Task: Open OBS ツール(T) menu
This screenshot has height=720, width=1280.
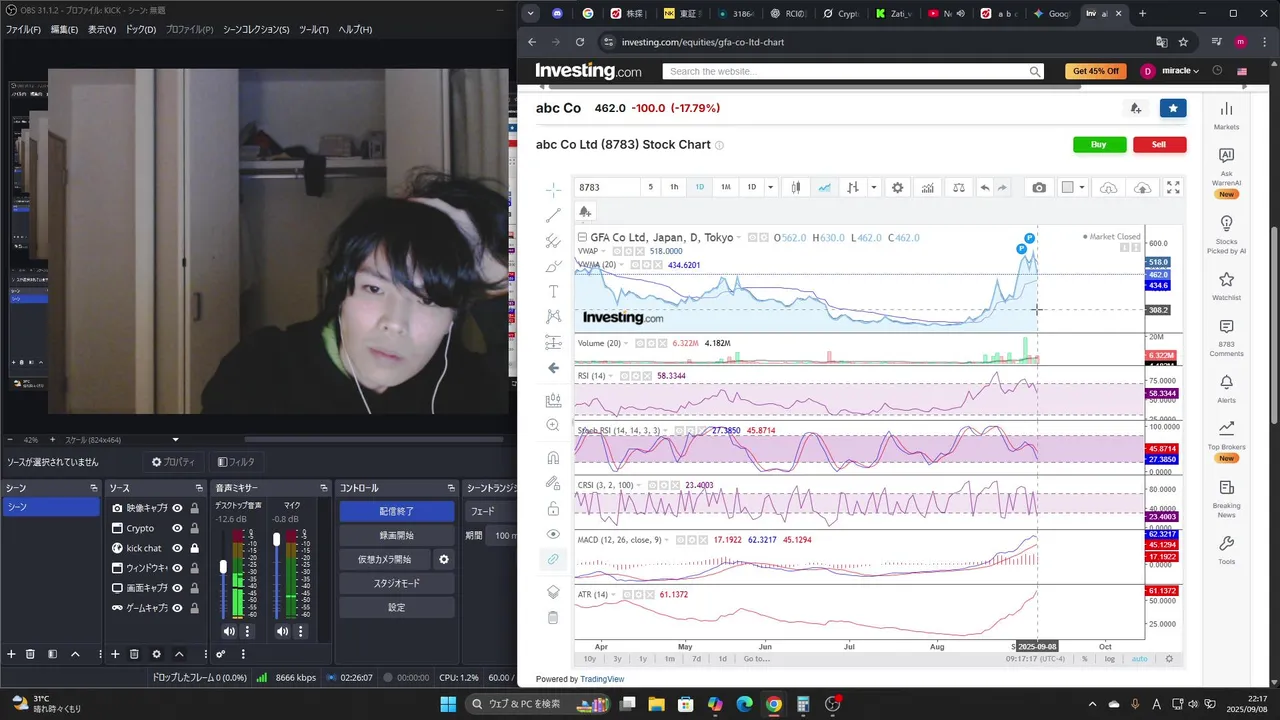Action: (x=314, y=30)
